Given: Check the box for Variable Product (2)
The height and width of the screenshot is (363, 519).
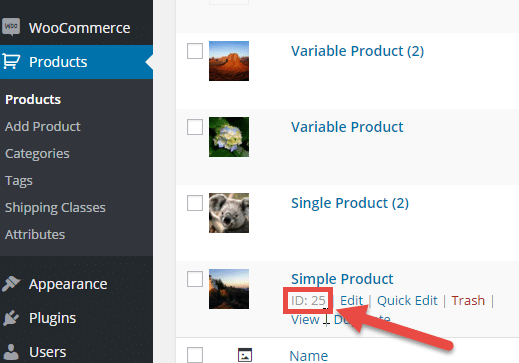Looking at the screenshot, I should click(195, 51).
